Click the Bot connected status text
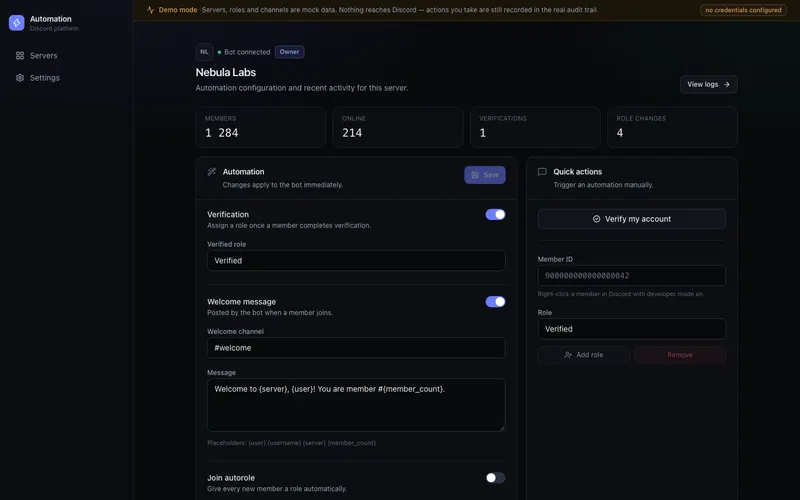Viewport: 800px width, 500px height. [247, 52]
